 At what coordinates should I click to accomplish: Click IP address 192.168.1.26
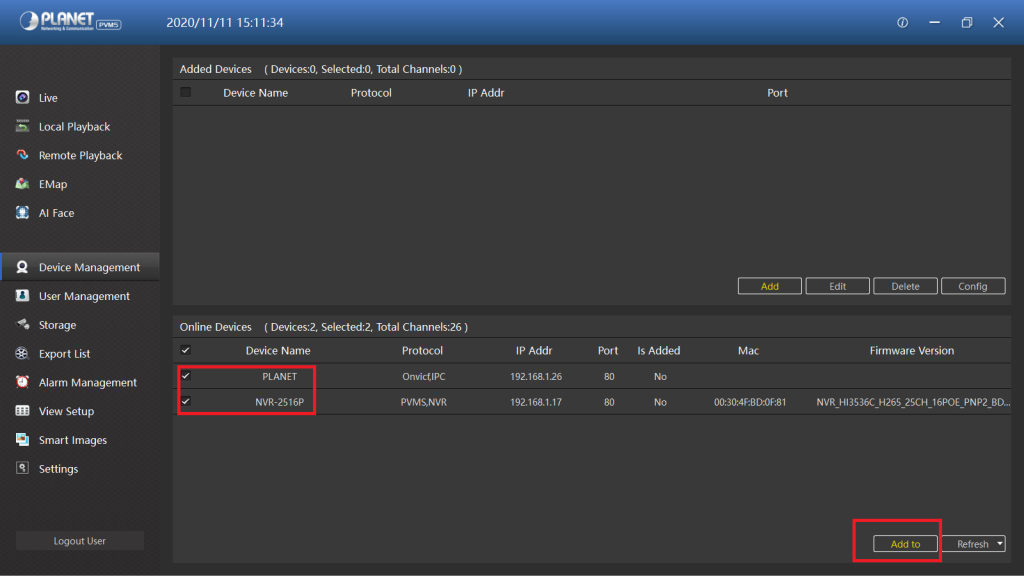pos(536,377)
